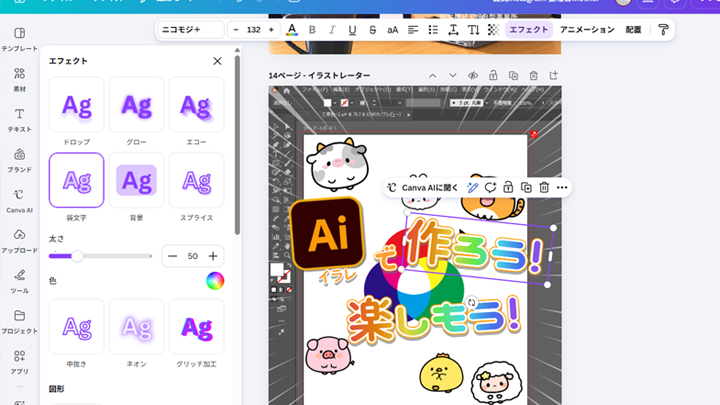Toggle uppercase aA formatting
This screenshot has width=720, height=405.
pos(393,30)
